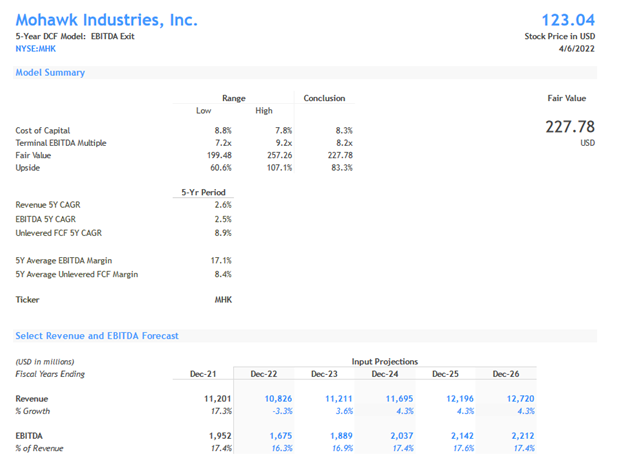Select the Dec-26 column header
This screenshot has width=624, height=469.
[506, 374]
